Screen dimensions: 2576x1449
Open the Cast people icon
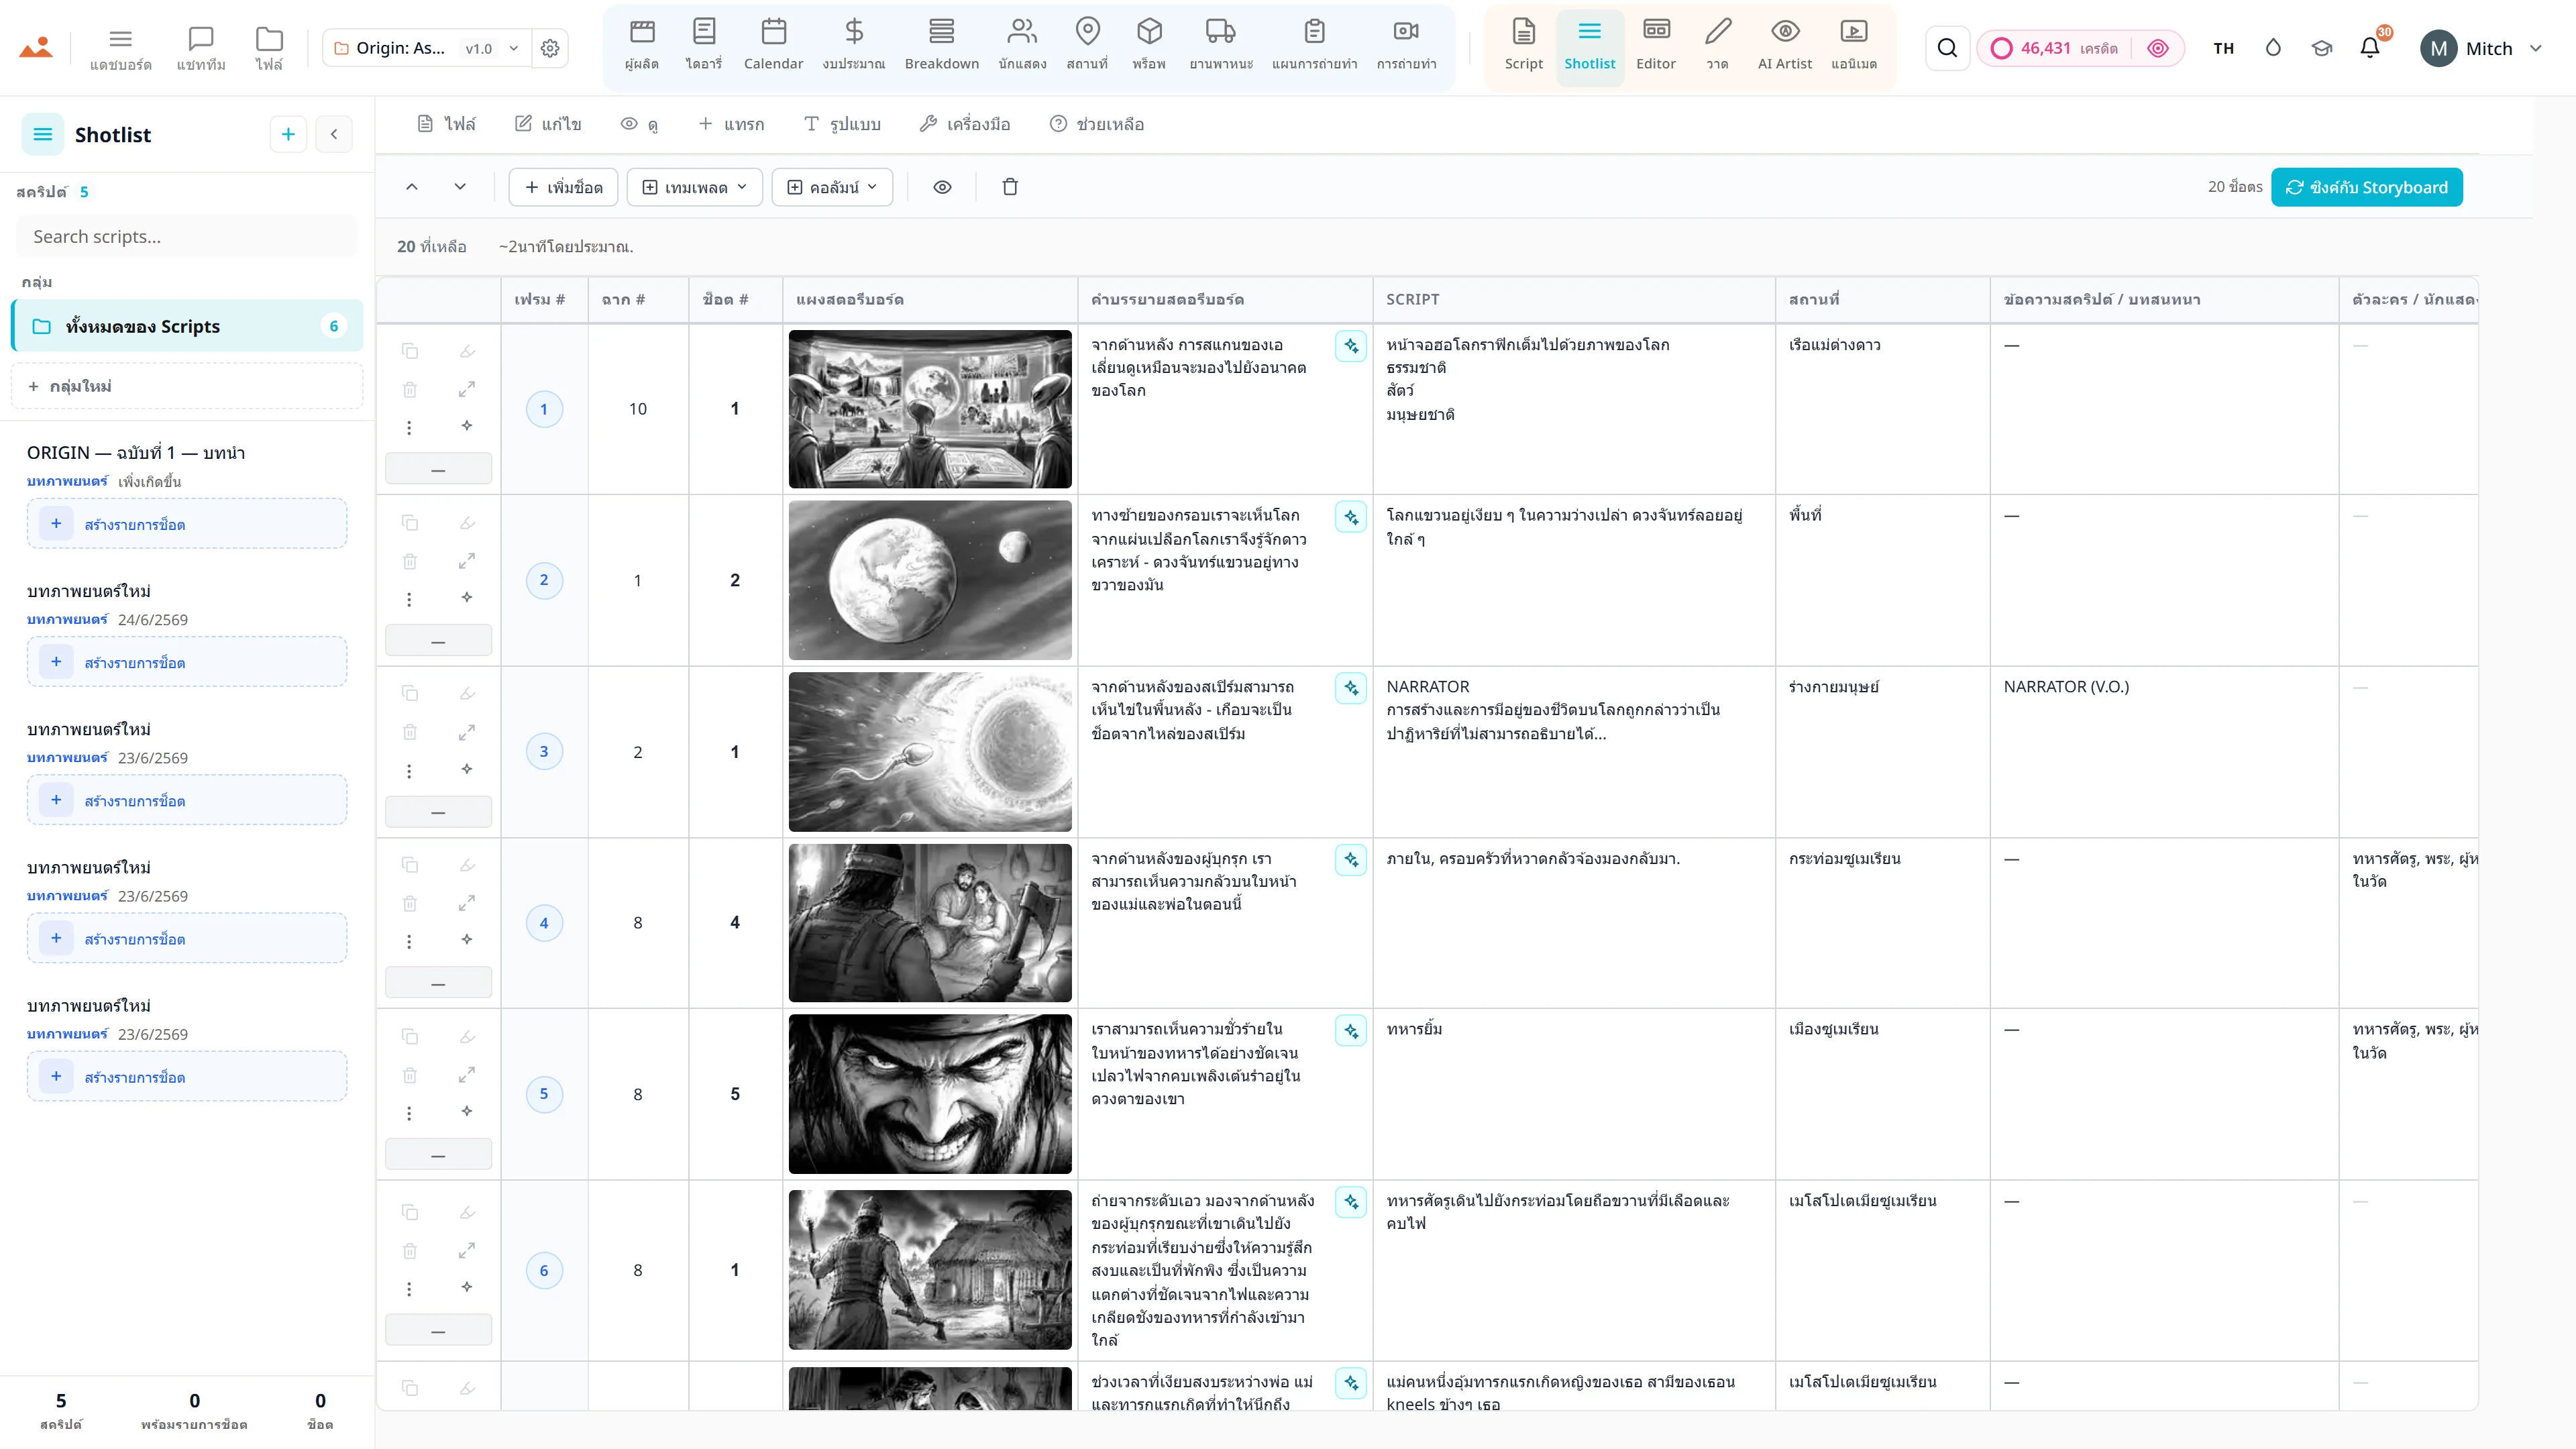pos(1022,46)
